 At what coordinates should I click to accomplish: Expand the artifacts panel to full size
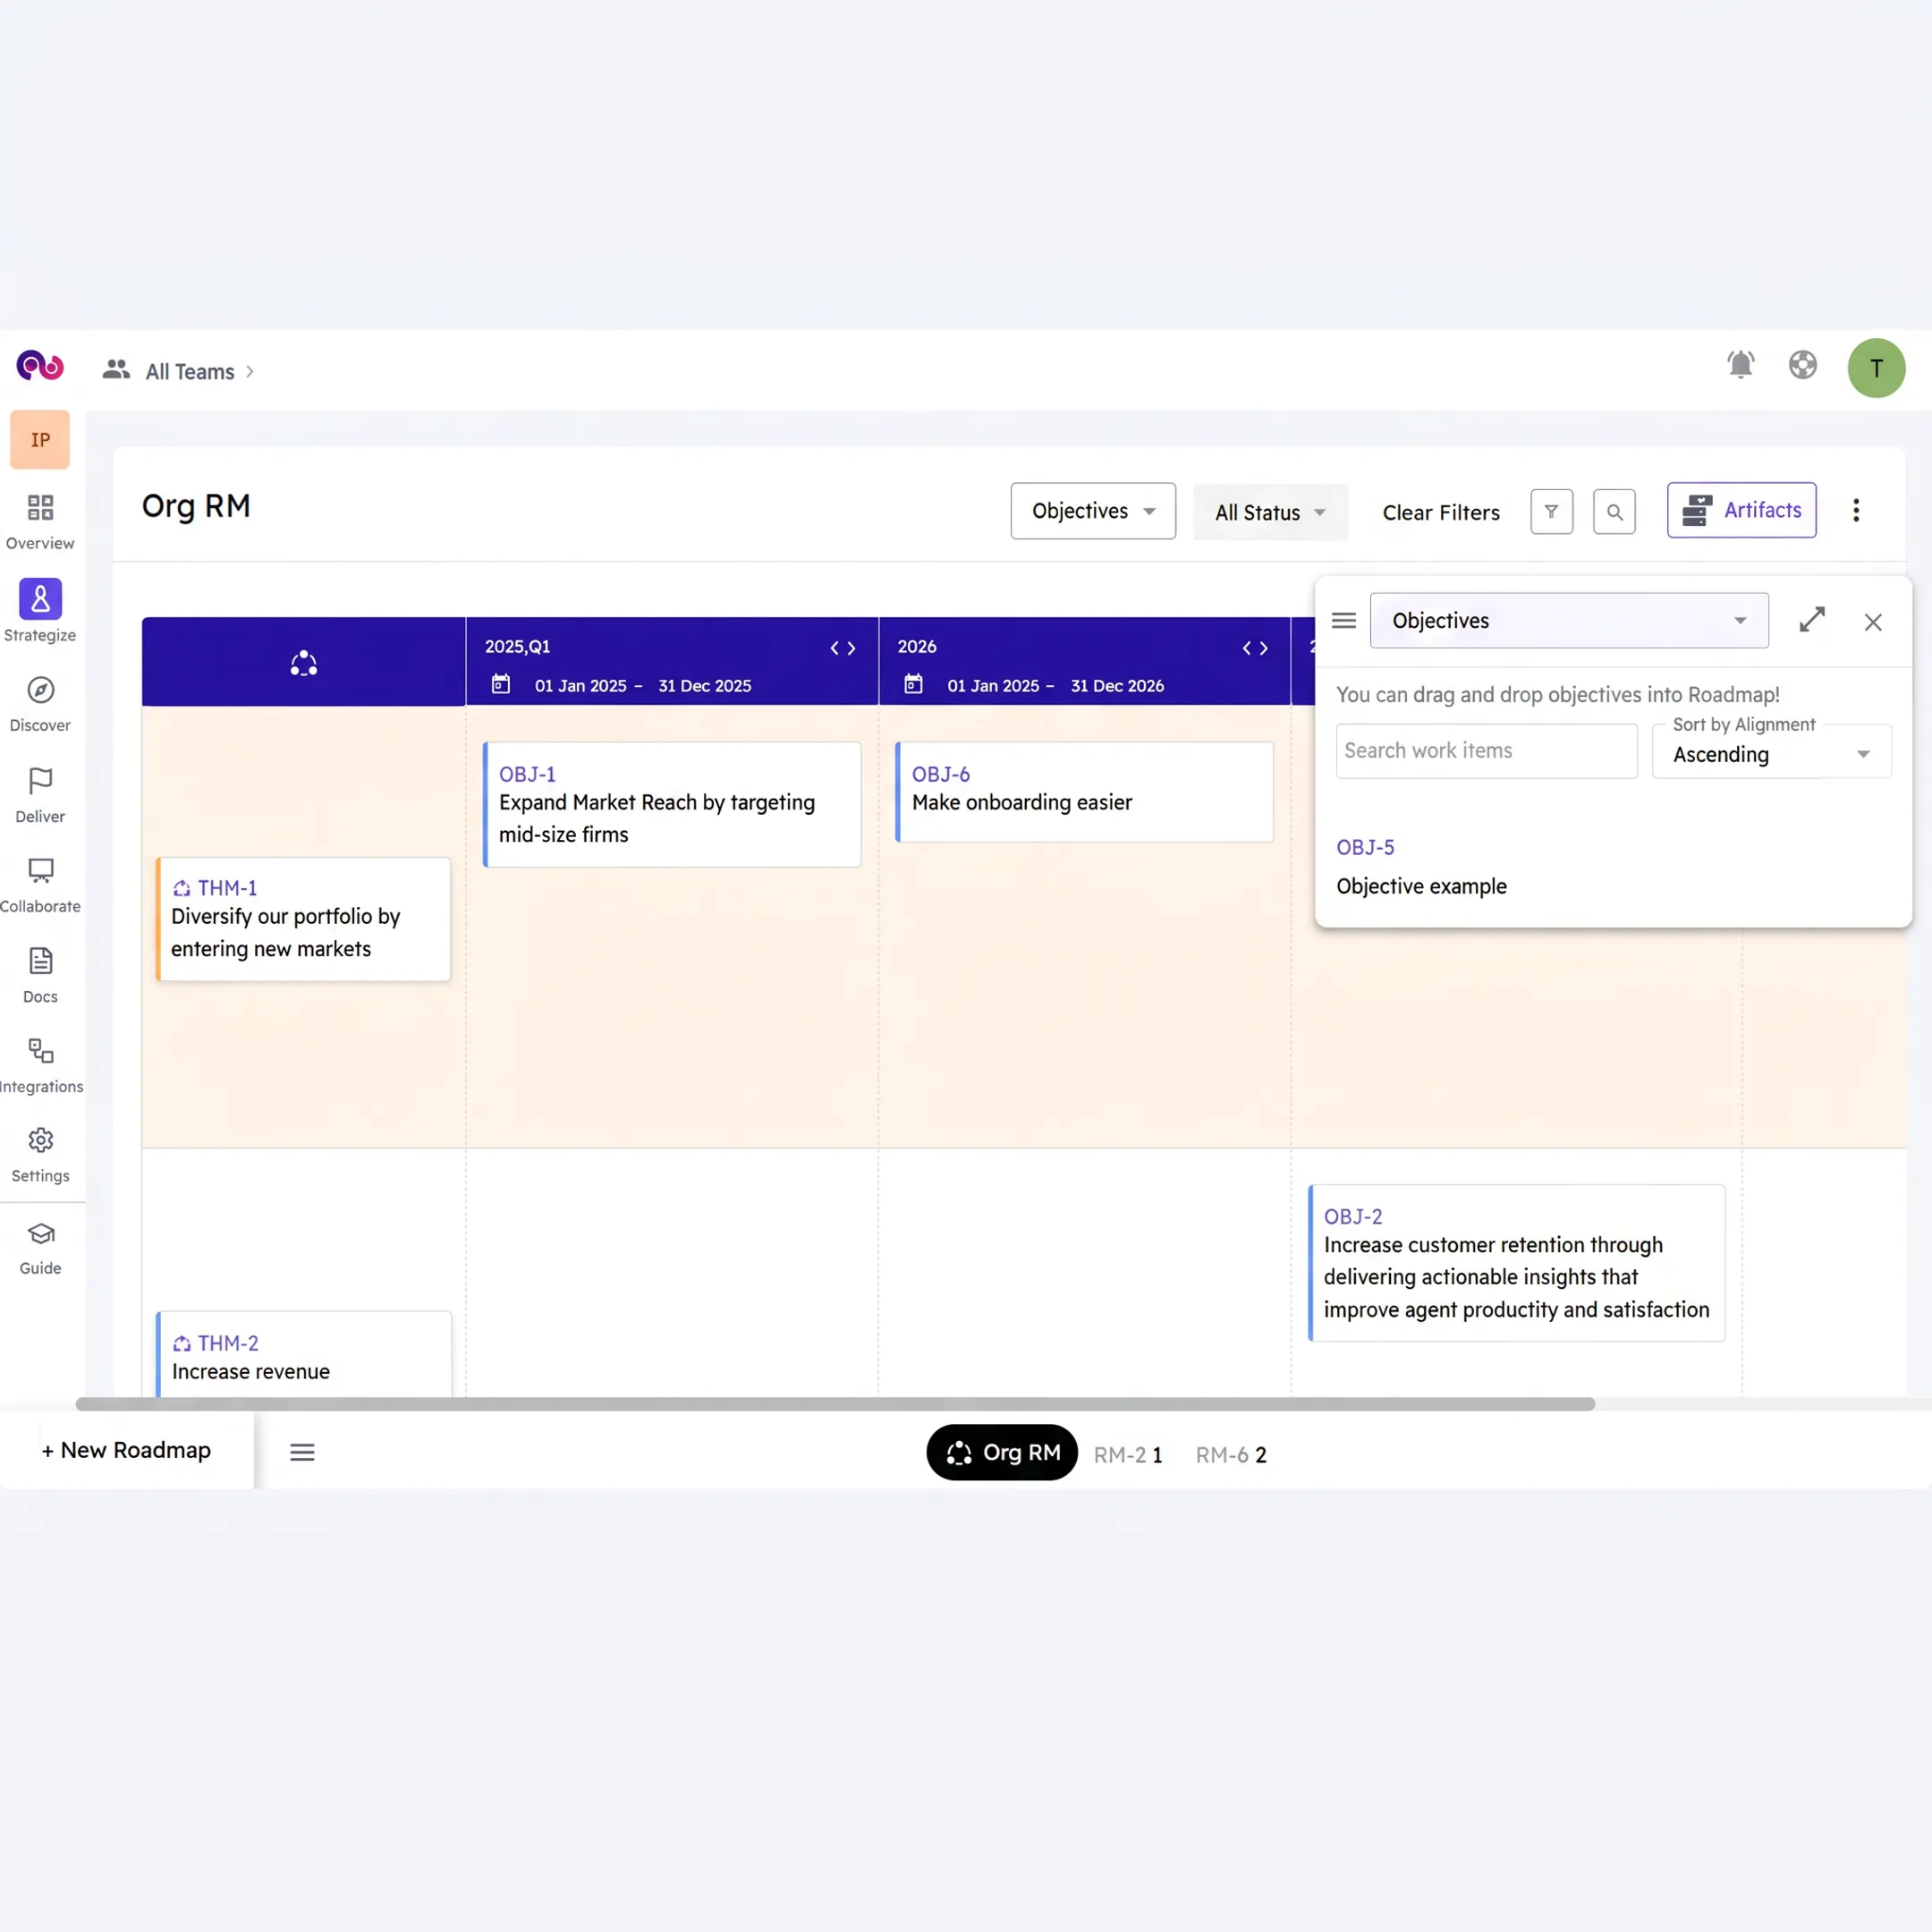(1811, 620)
